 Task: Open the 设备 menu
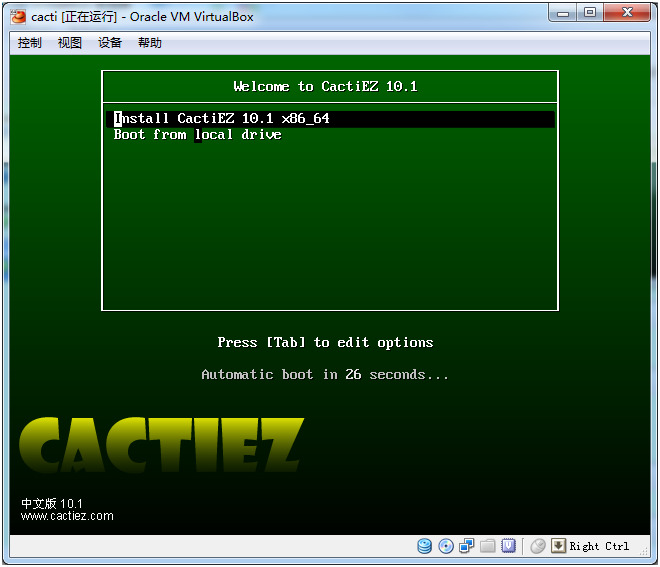110,43
